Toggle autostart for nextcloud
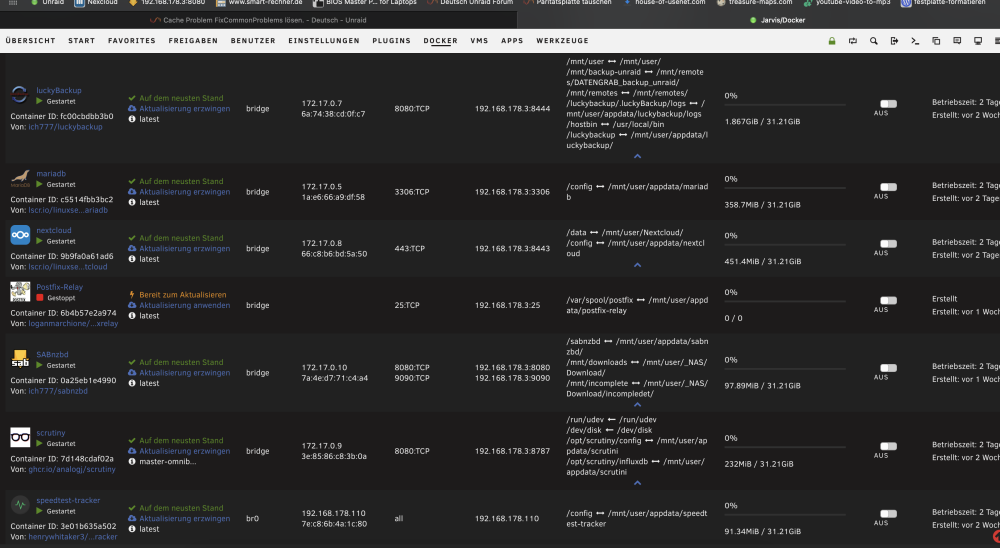The image size is (1000, 548). [888, 244]
